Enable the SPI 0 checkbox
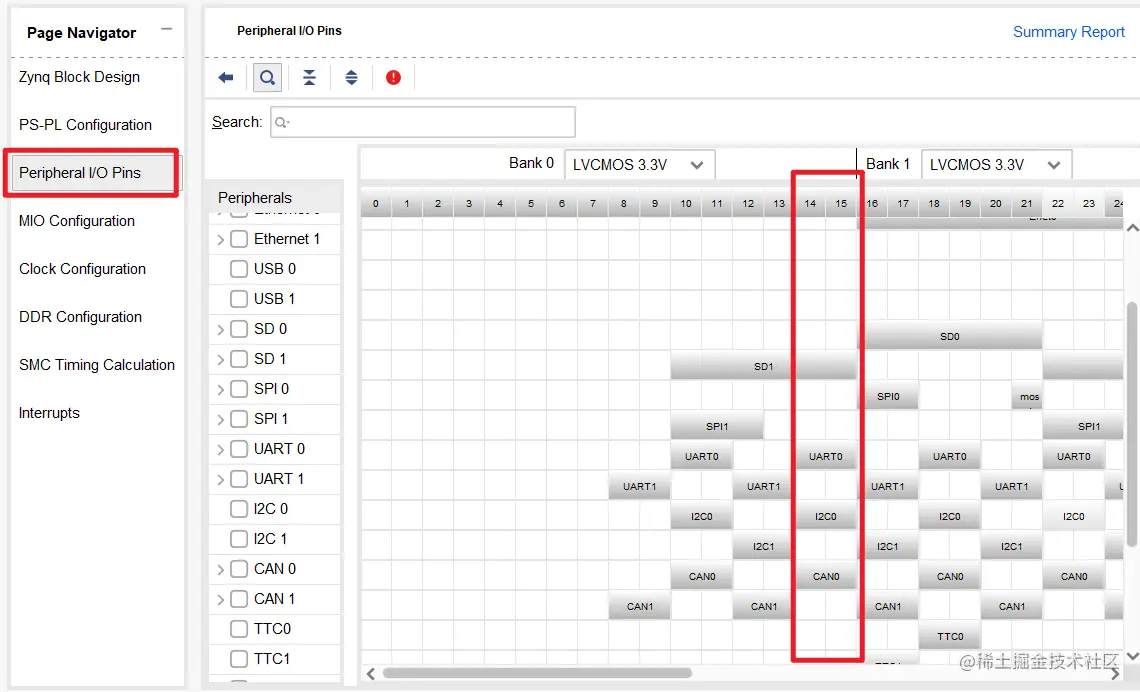The image size is (1140, 692). pos(239,389)
